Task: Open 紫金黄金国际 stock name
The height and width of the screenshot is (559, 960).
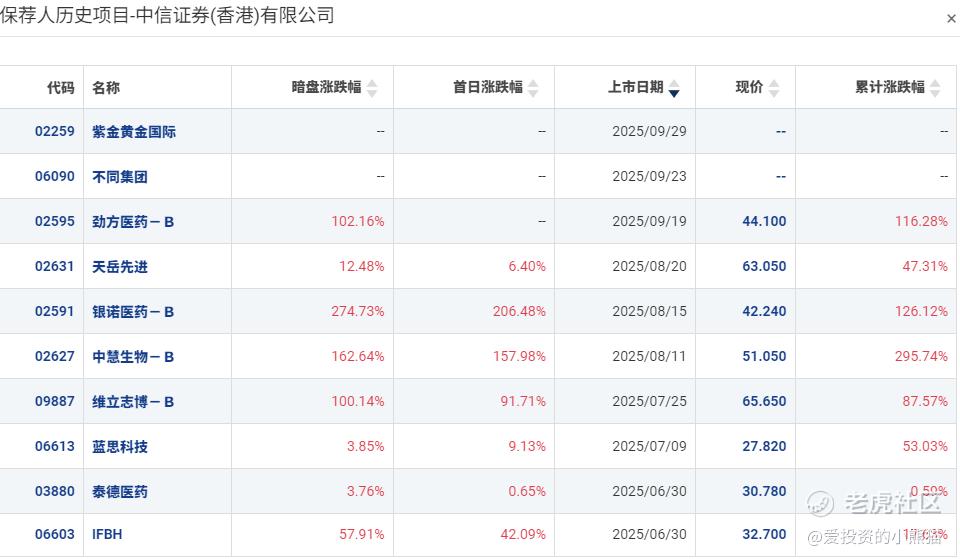Action: (x=134, y=132)
